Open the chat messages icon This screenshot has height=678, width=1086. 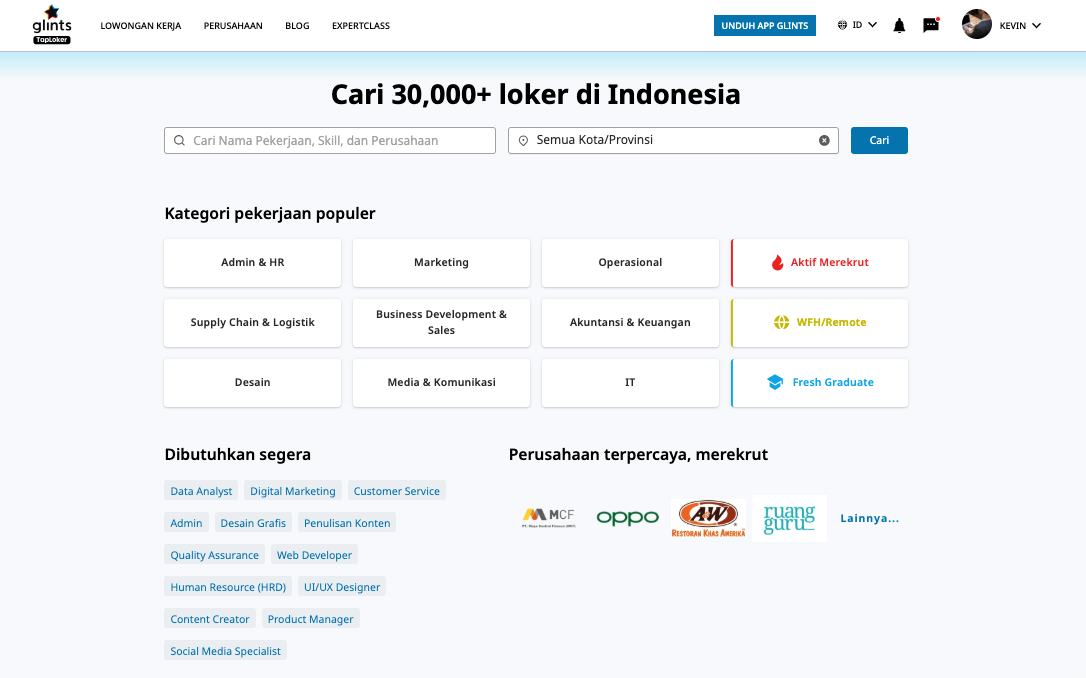931,25
